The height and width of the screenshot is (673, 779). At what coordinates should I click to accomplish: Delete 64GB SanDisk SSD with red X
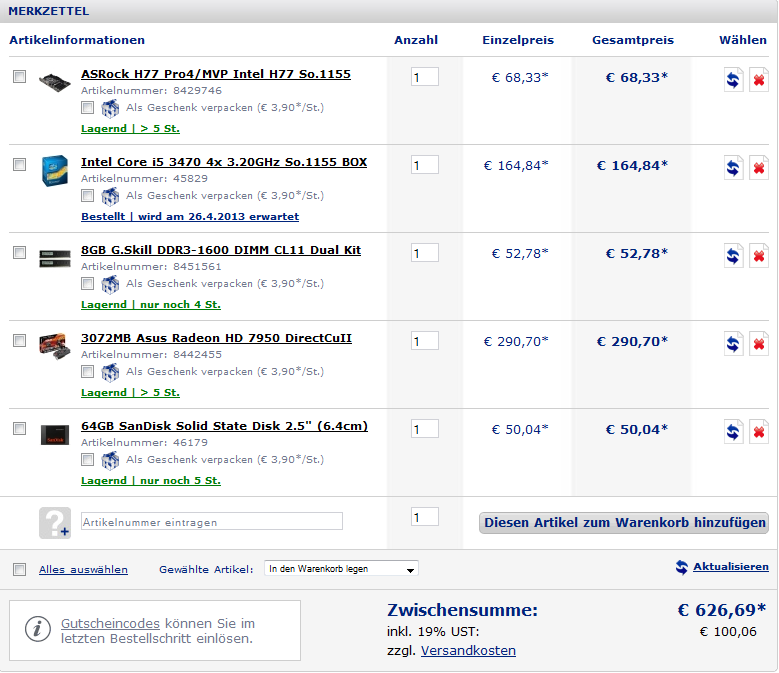(x=759, y=432)
